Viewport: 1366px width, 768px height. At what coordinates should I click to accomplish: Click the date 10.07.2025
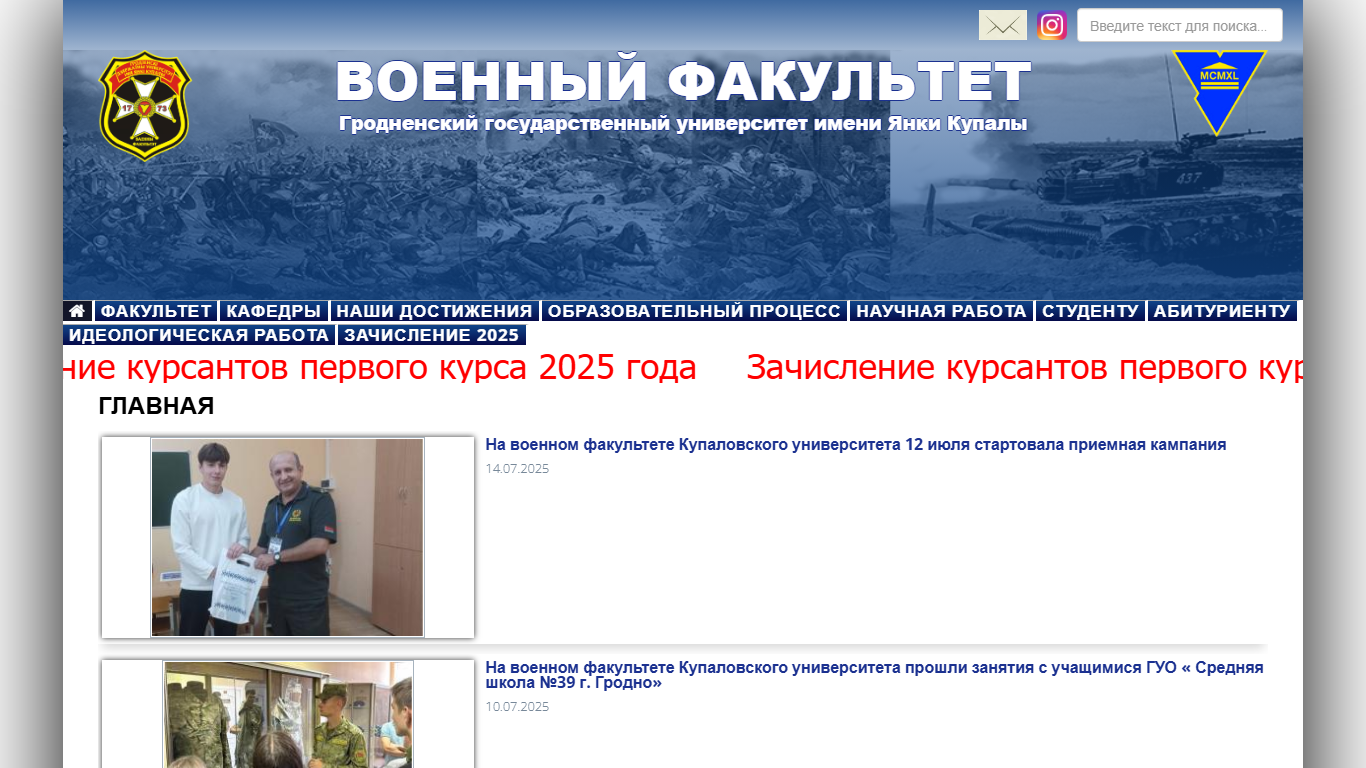(517, 707)
